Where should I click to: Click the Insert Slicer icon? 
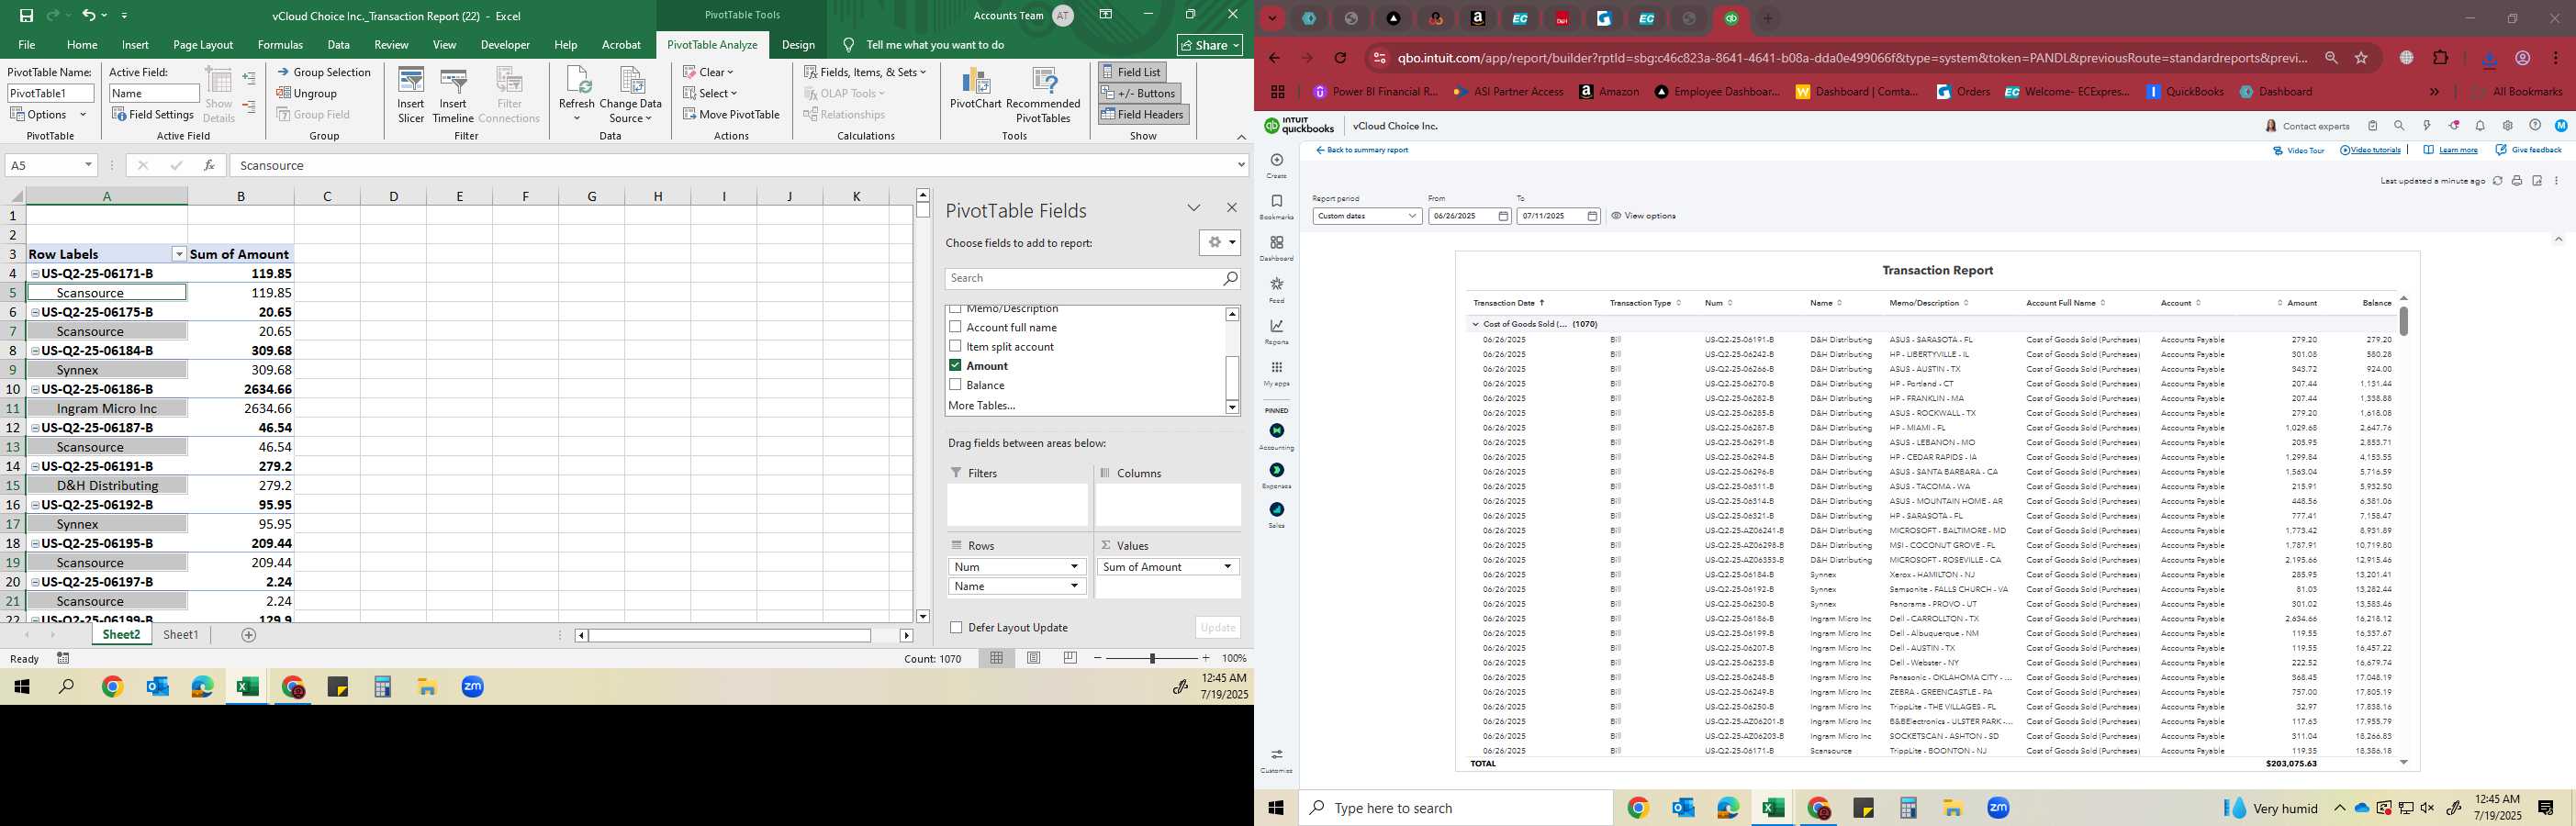tap(410, 95)
